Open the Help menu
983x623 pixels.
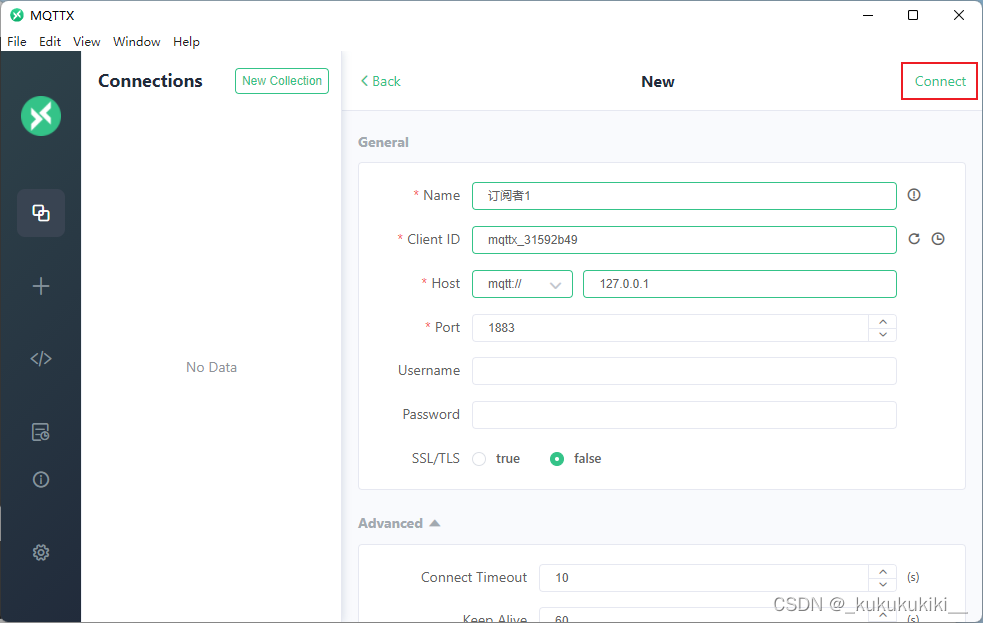[186, 41]
